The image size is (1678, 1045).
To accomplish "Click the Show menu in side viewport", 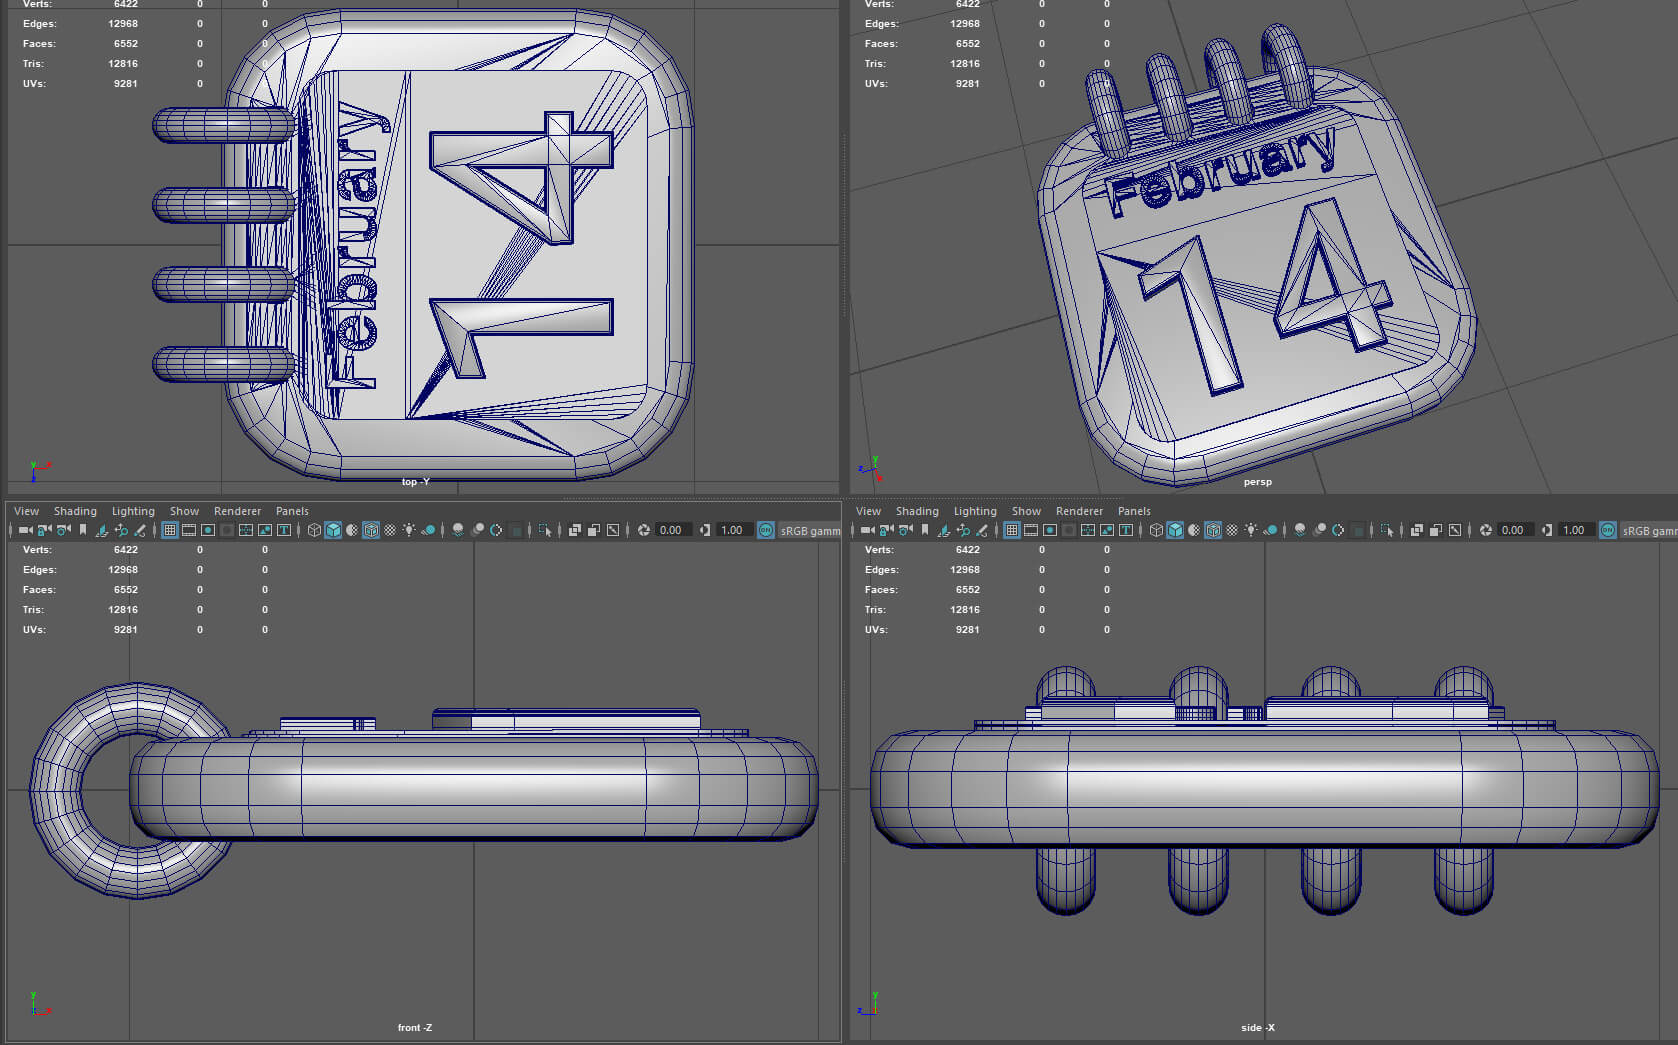I will [x=1026, y=511].
